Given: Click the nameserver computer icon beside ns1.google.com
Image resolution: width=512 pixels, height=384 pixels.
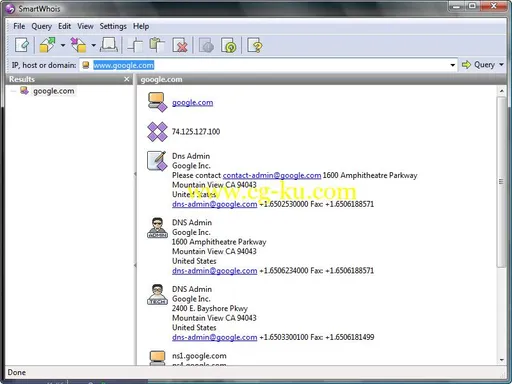Looking at the screenshot, I should pyautogui.click(x=157, y=358).
